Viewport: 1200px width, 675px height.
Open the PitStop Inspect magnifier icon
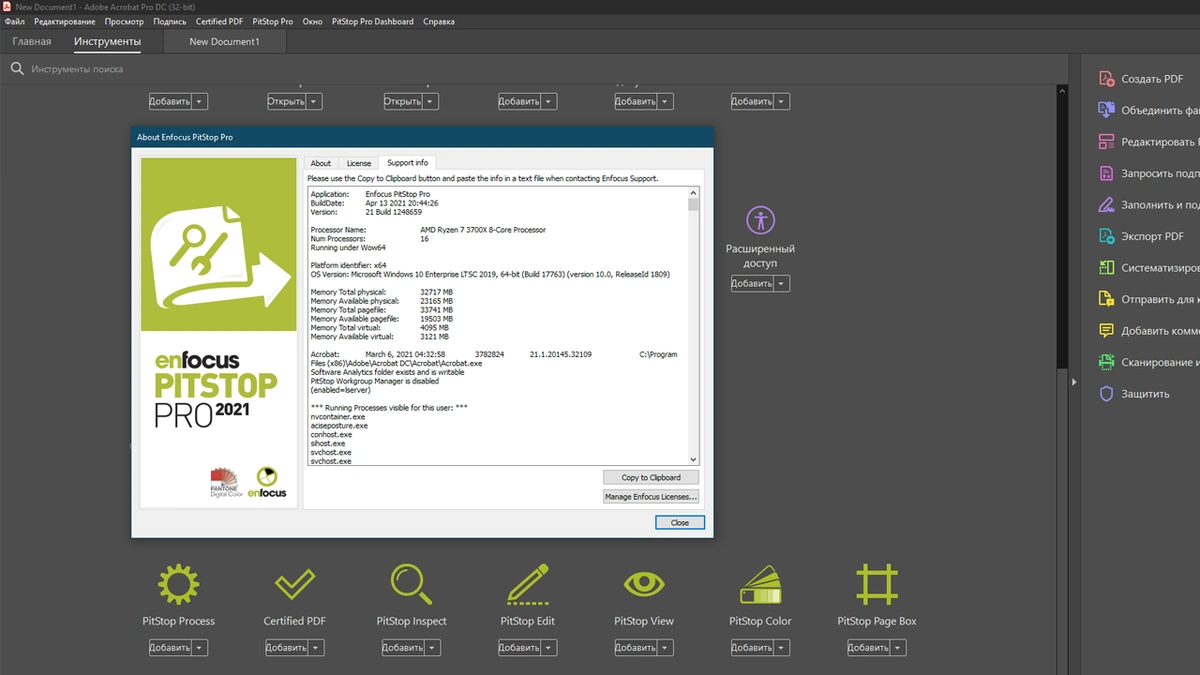point(410,584)
